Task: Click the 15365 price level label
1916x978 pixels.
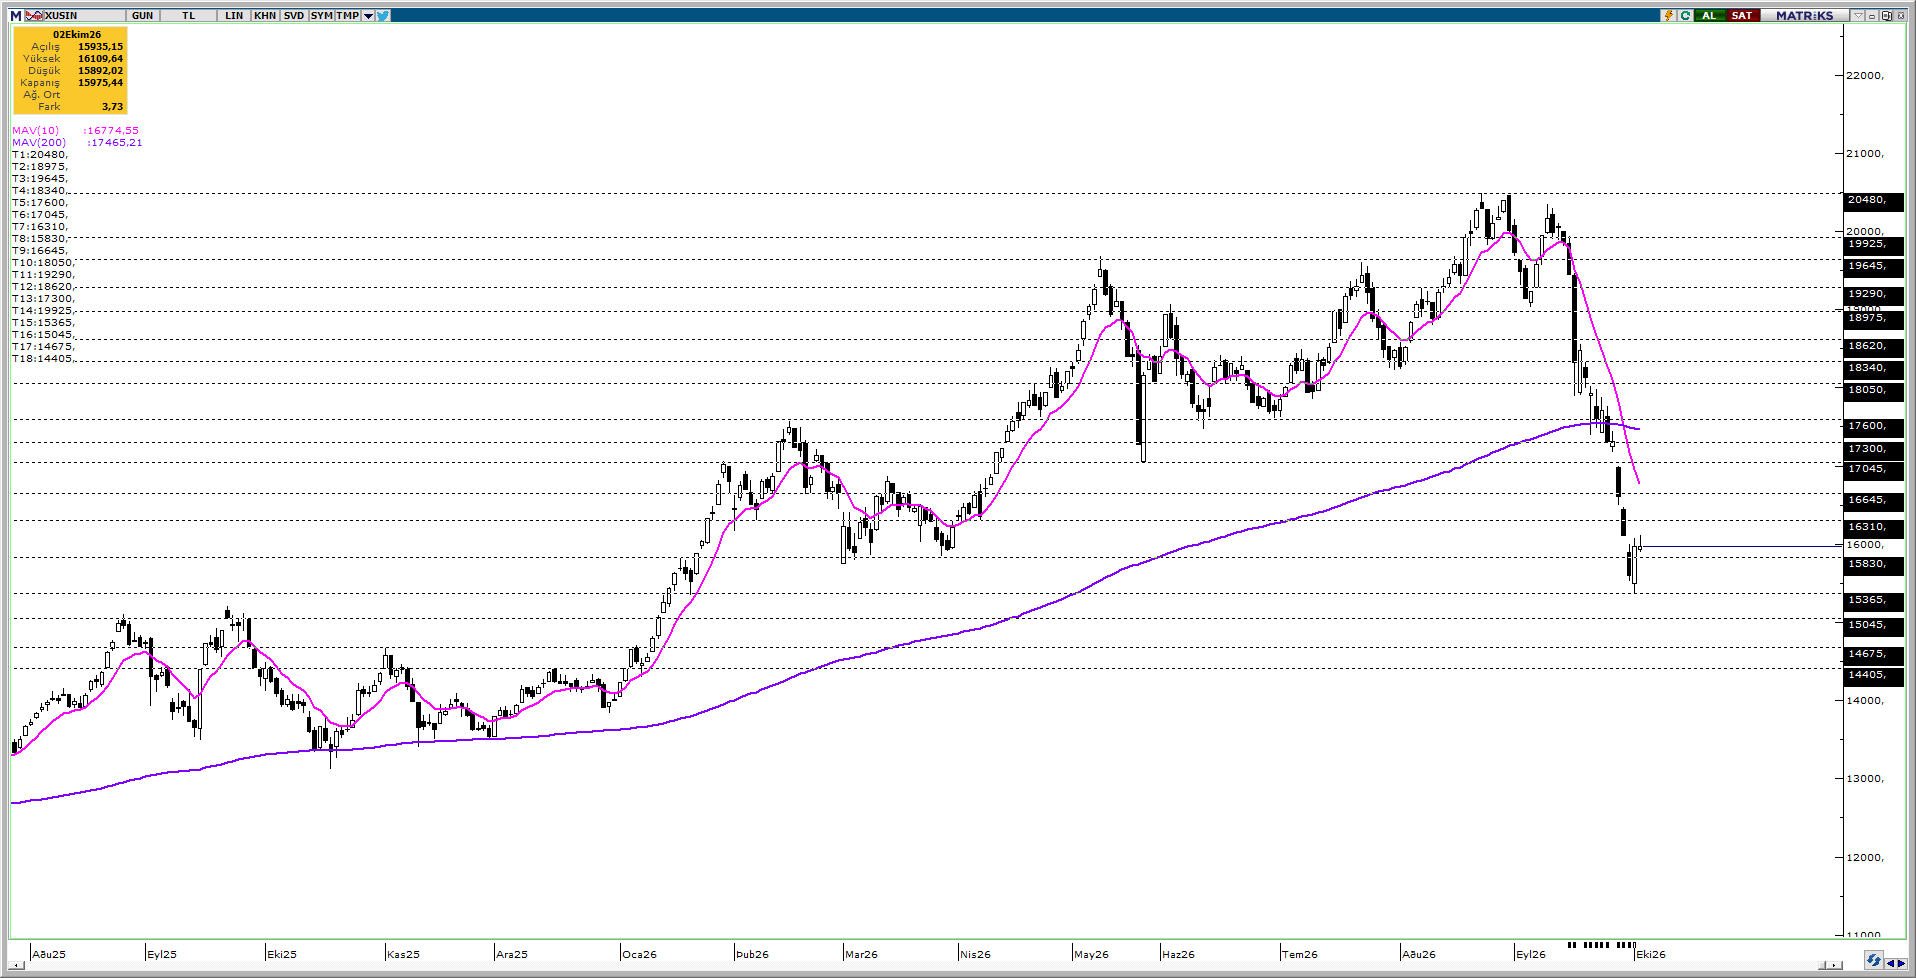Action: [1873, 600]
